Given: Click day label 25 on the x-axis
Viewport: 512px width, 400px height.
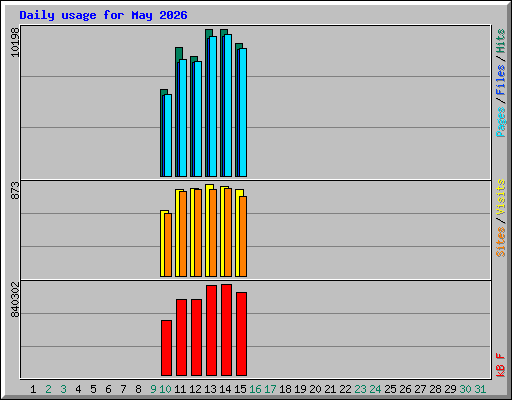Looking at the screenshot, I should 390,389.
